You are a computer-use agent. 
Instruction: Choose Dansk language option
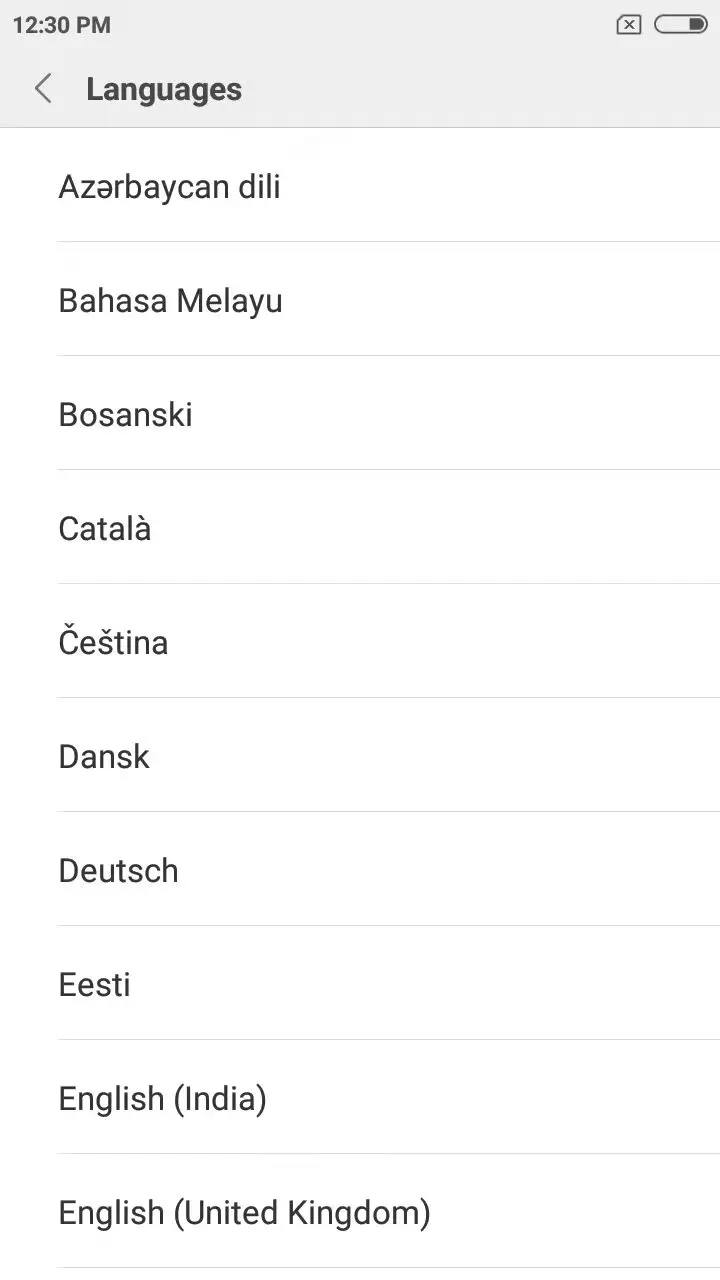click(104, 757)
